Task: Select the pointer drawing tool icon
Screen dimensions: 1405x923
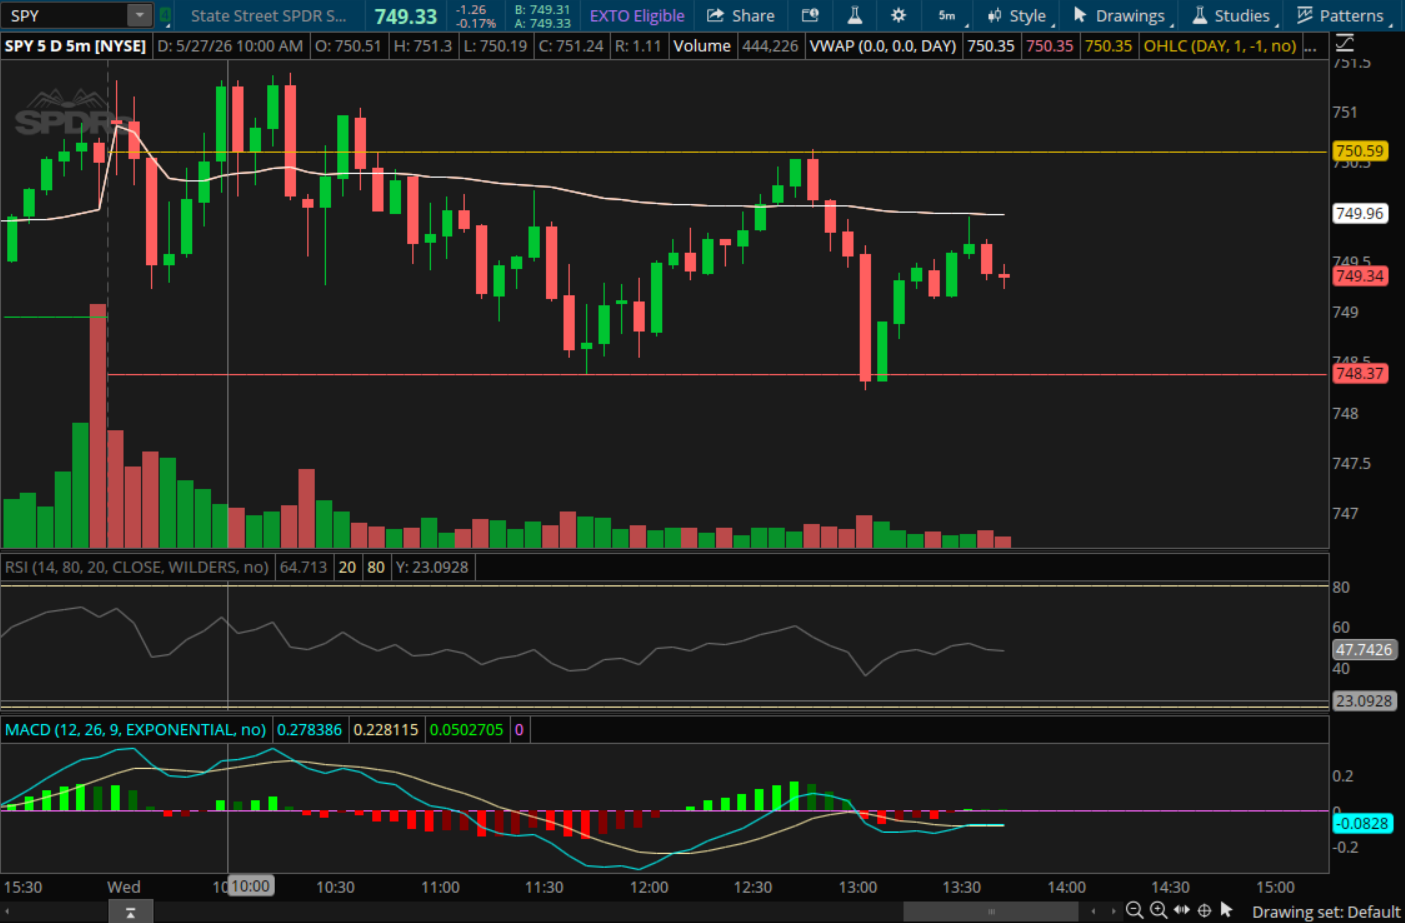Action: 1227,910
